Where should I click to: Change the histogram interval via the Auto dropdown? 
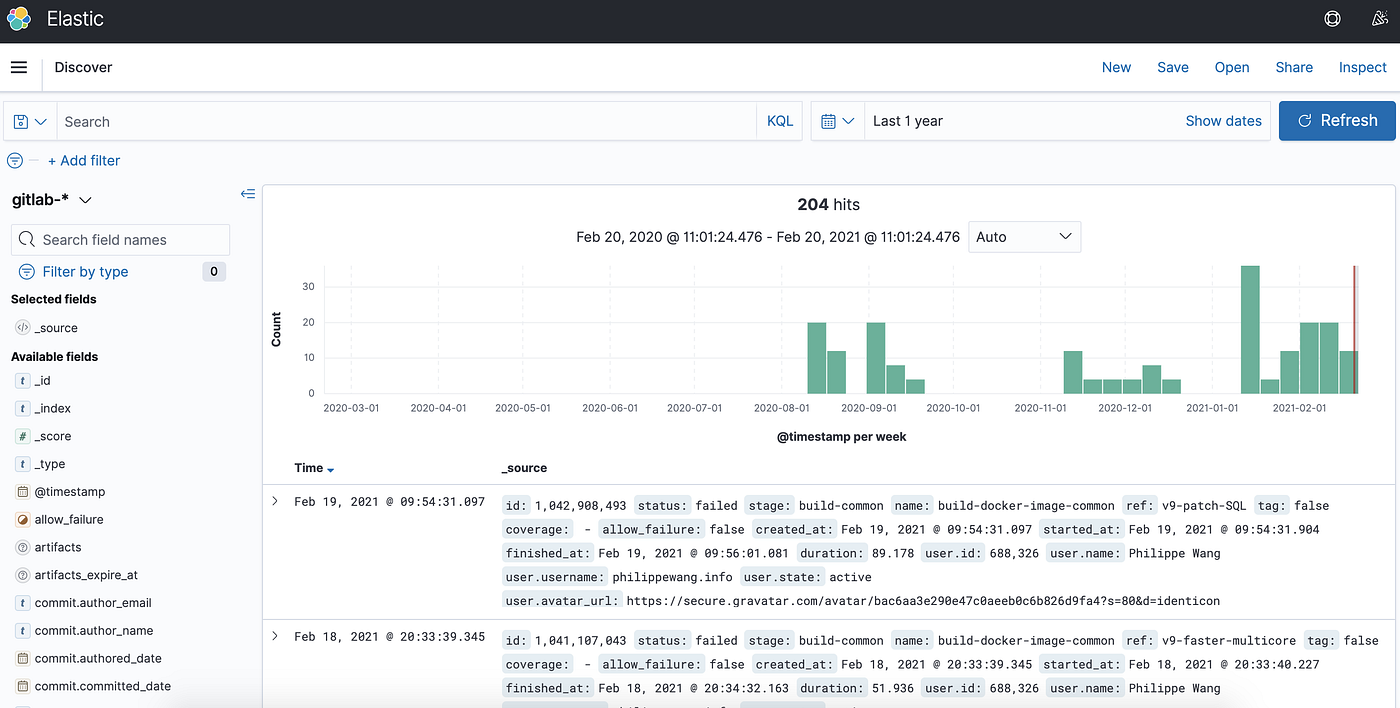tap(1024, 236)
